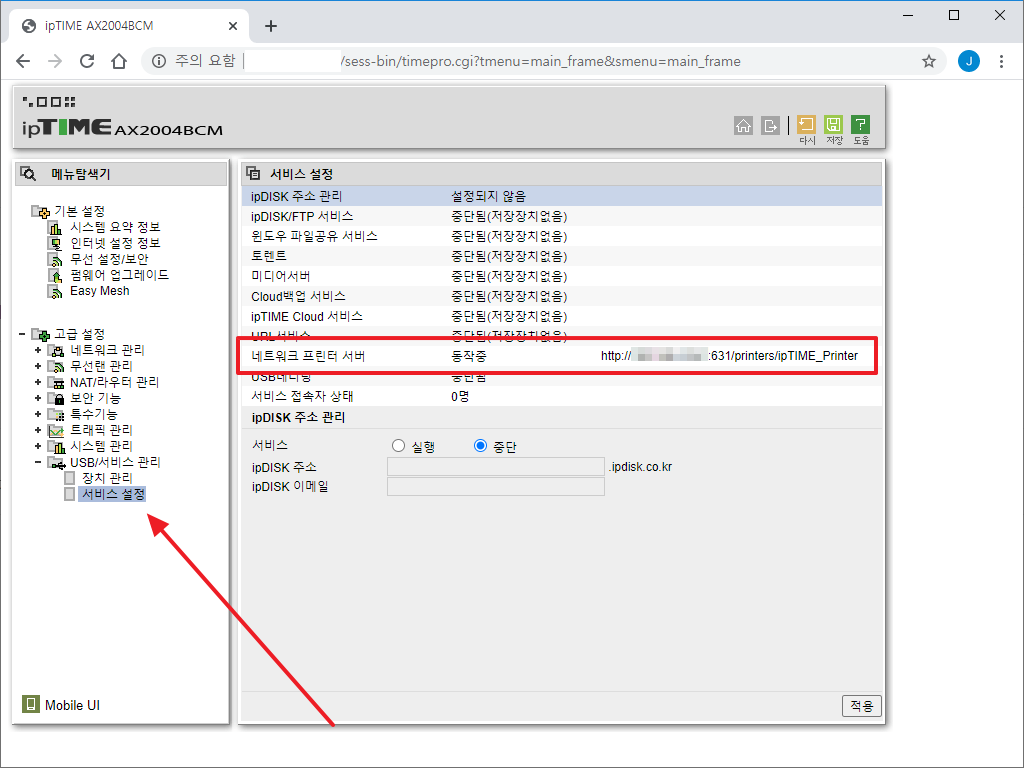Viewport: 1024px width, 768px height.
Task: Click the home icon in ipTIME header
Action: pos(743,125)
